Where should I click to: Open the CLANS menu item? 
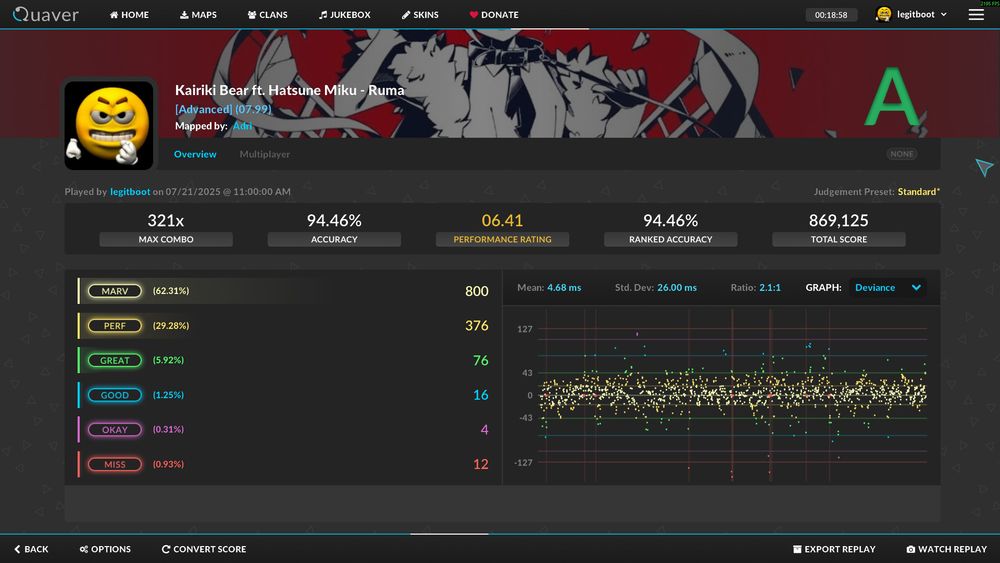click(x=267, y=15)
